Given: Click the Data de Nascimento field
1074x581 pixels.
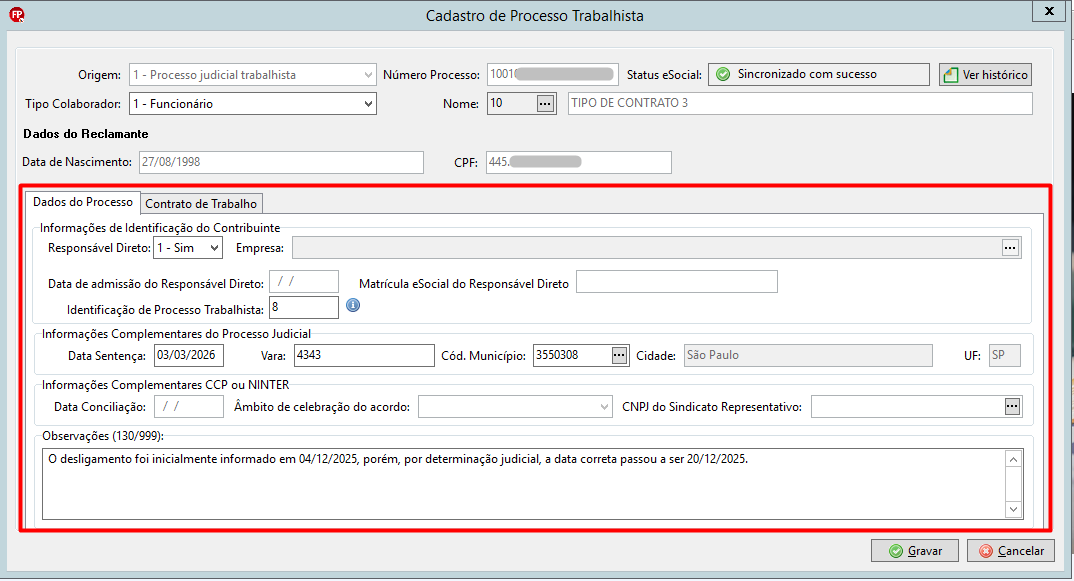Looking at the screenshot, I should coord(282,162).
